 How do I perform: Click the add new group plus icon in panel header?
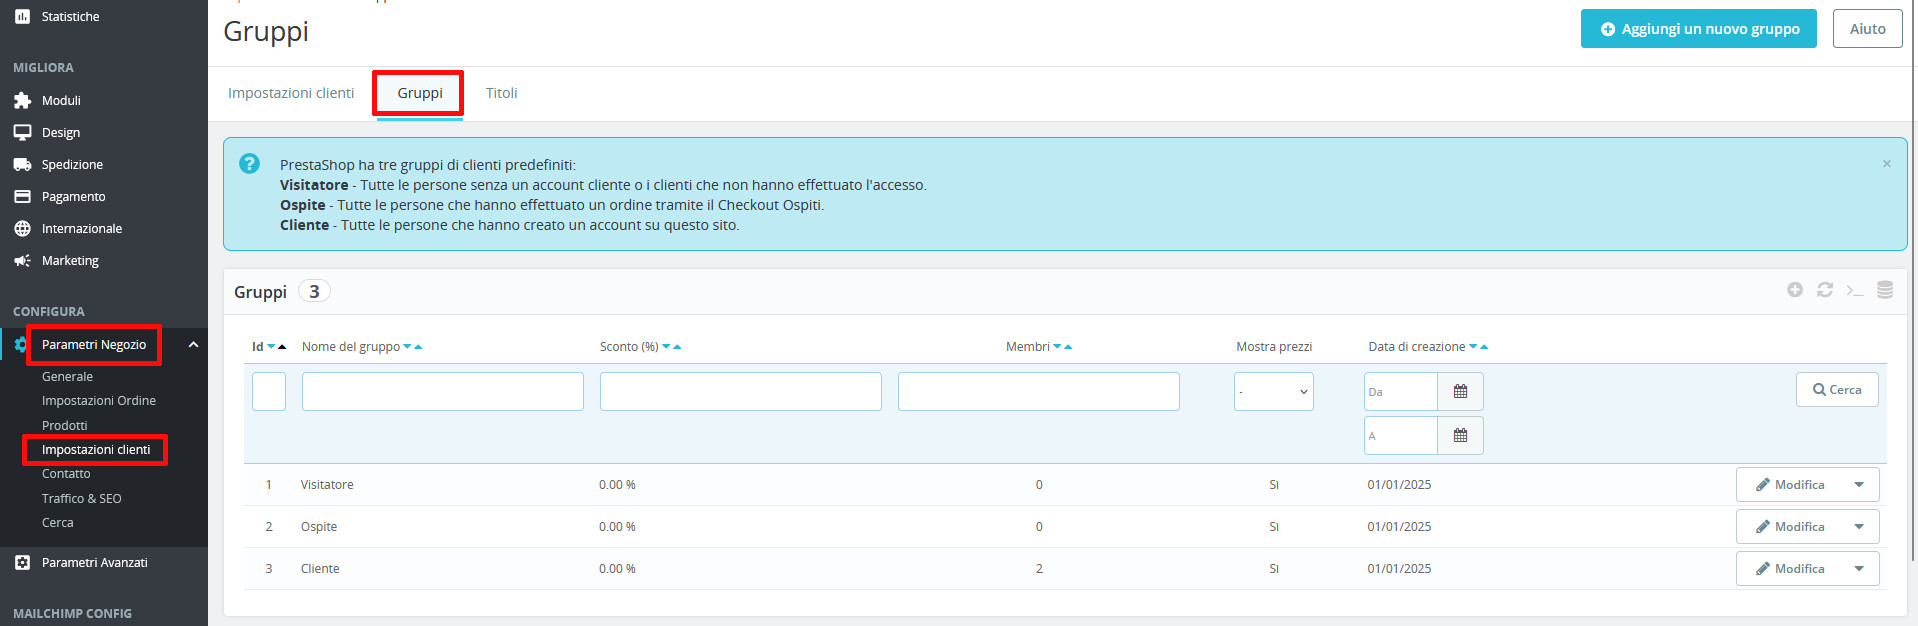click(x=1795, y=290)
